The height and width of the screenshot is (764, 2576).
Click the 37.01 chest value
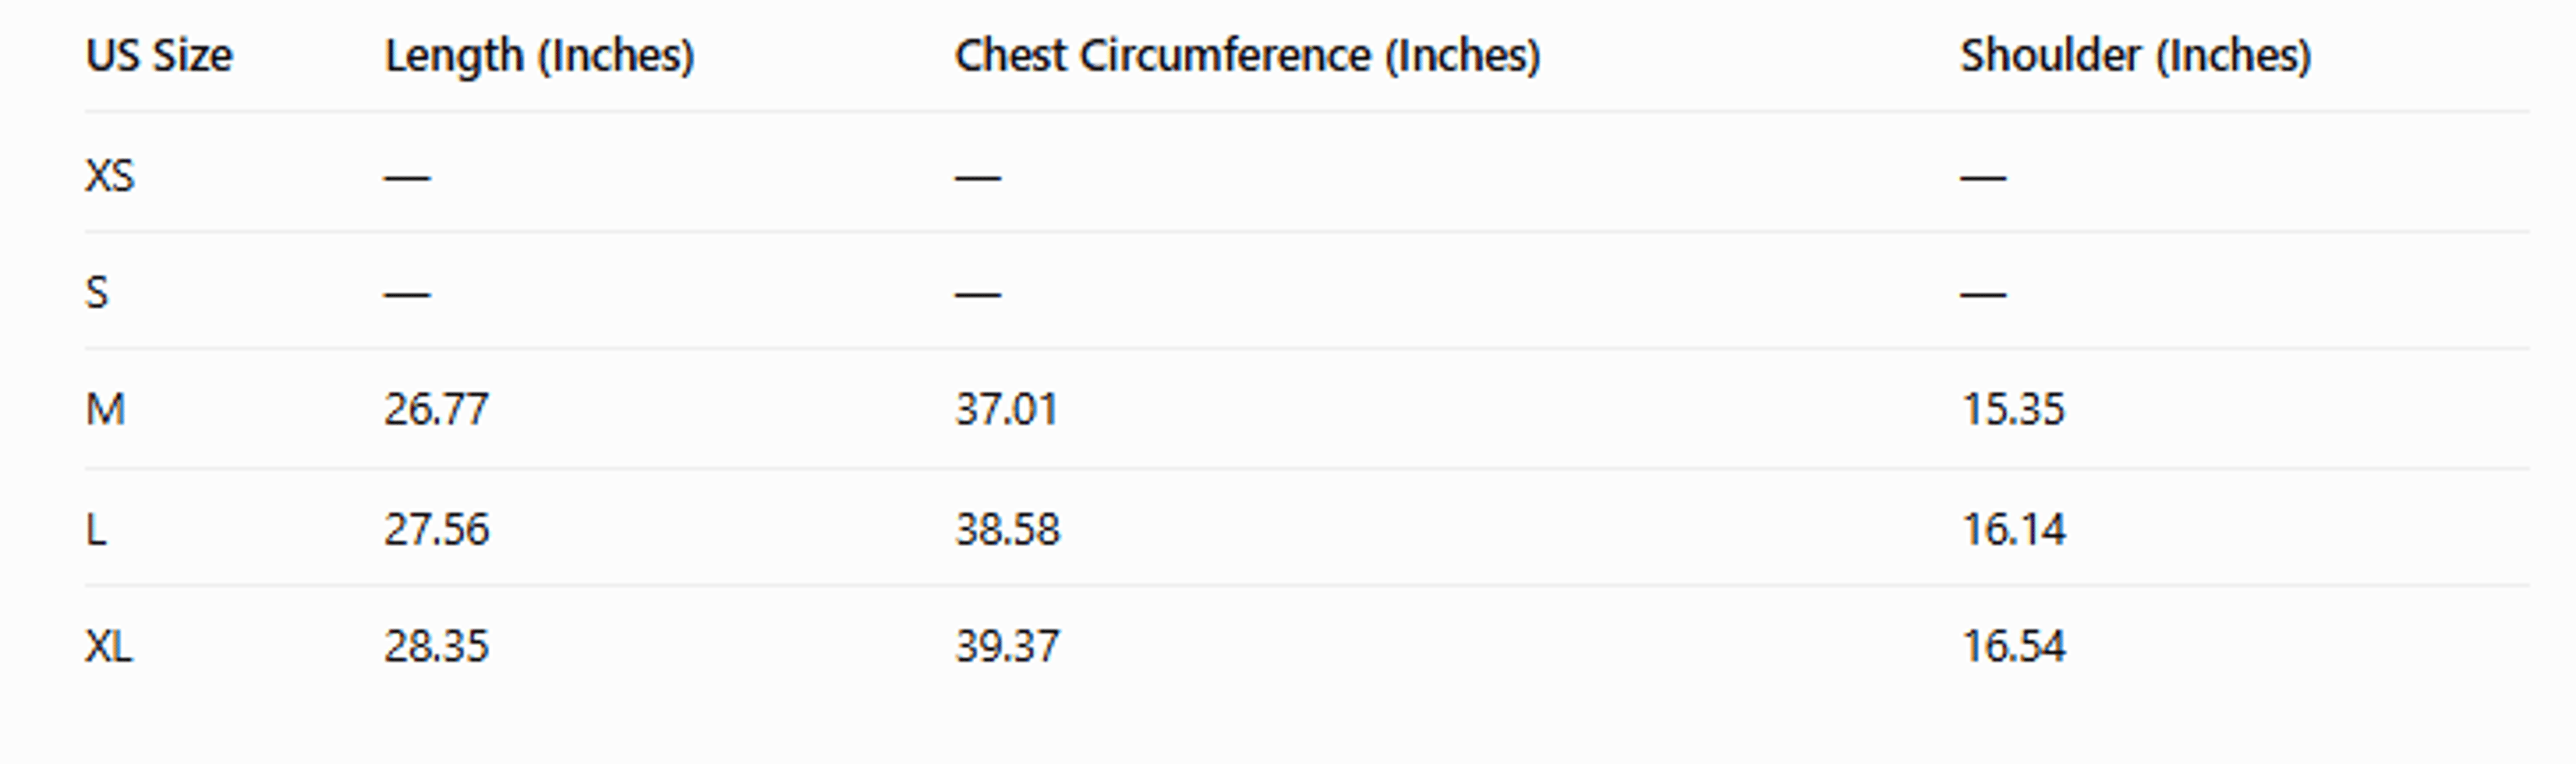(x=1006, y=409)
